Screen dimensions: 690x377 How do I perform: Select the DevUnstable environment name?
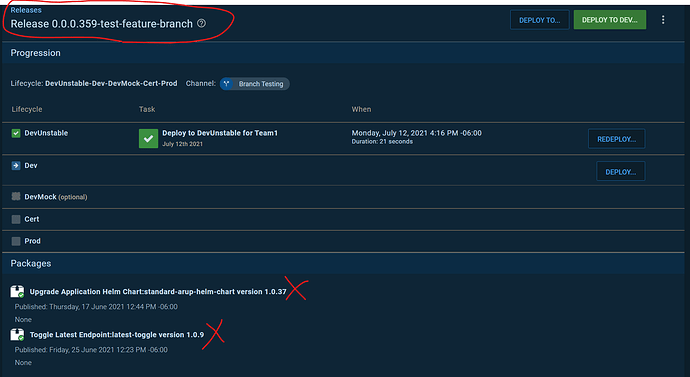point(46,133)
